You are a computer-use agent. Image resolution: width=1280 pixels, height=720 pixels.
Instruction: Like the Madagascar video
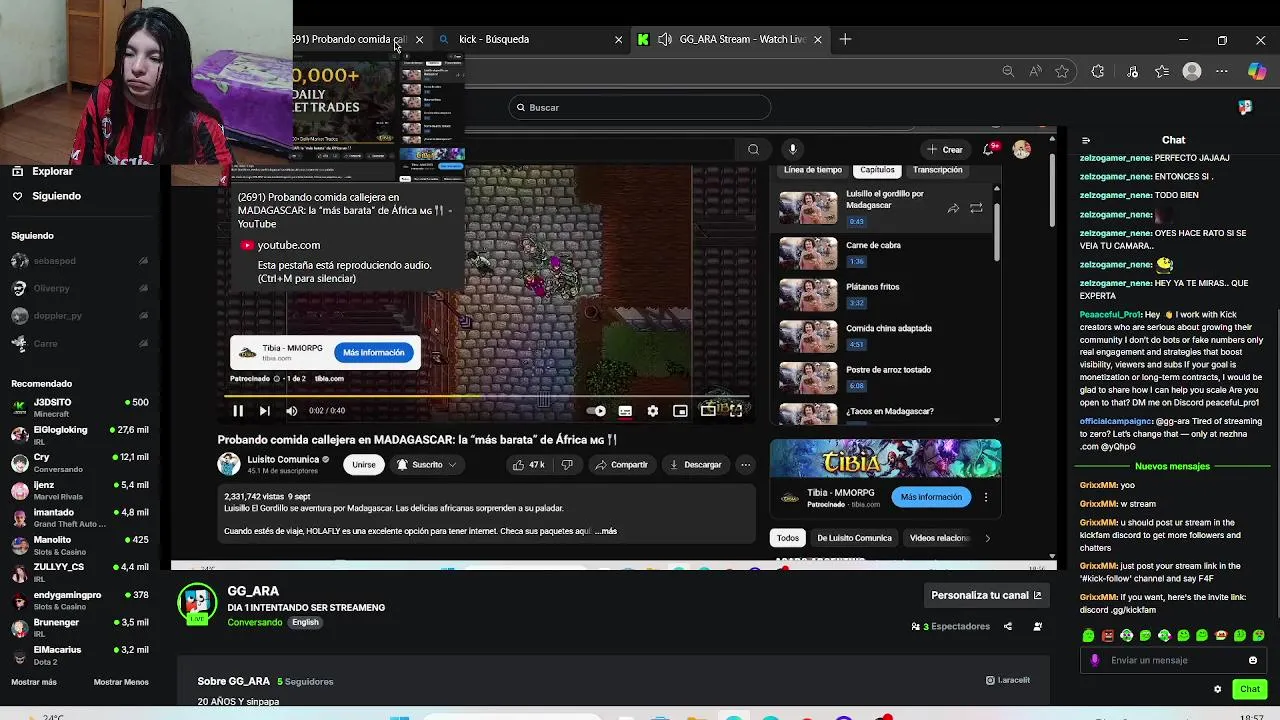tap(528, 465)
